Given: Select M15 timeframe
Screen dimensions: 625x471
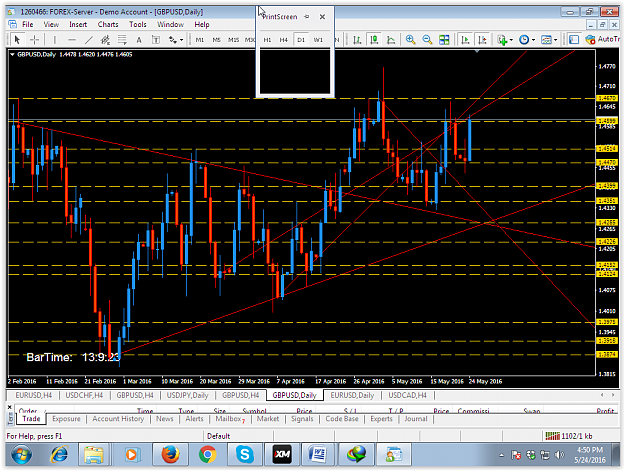Looking at the screenshot, I should click(233, 39).
